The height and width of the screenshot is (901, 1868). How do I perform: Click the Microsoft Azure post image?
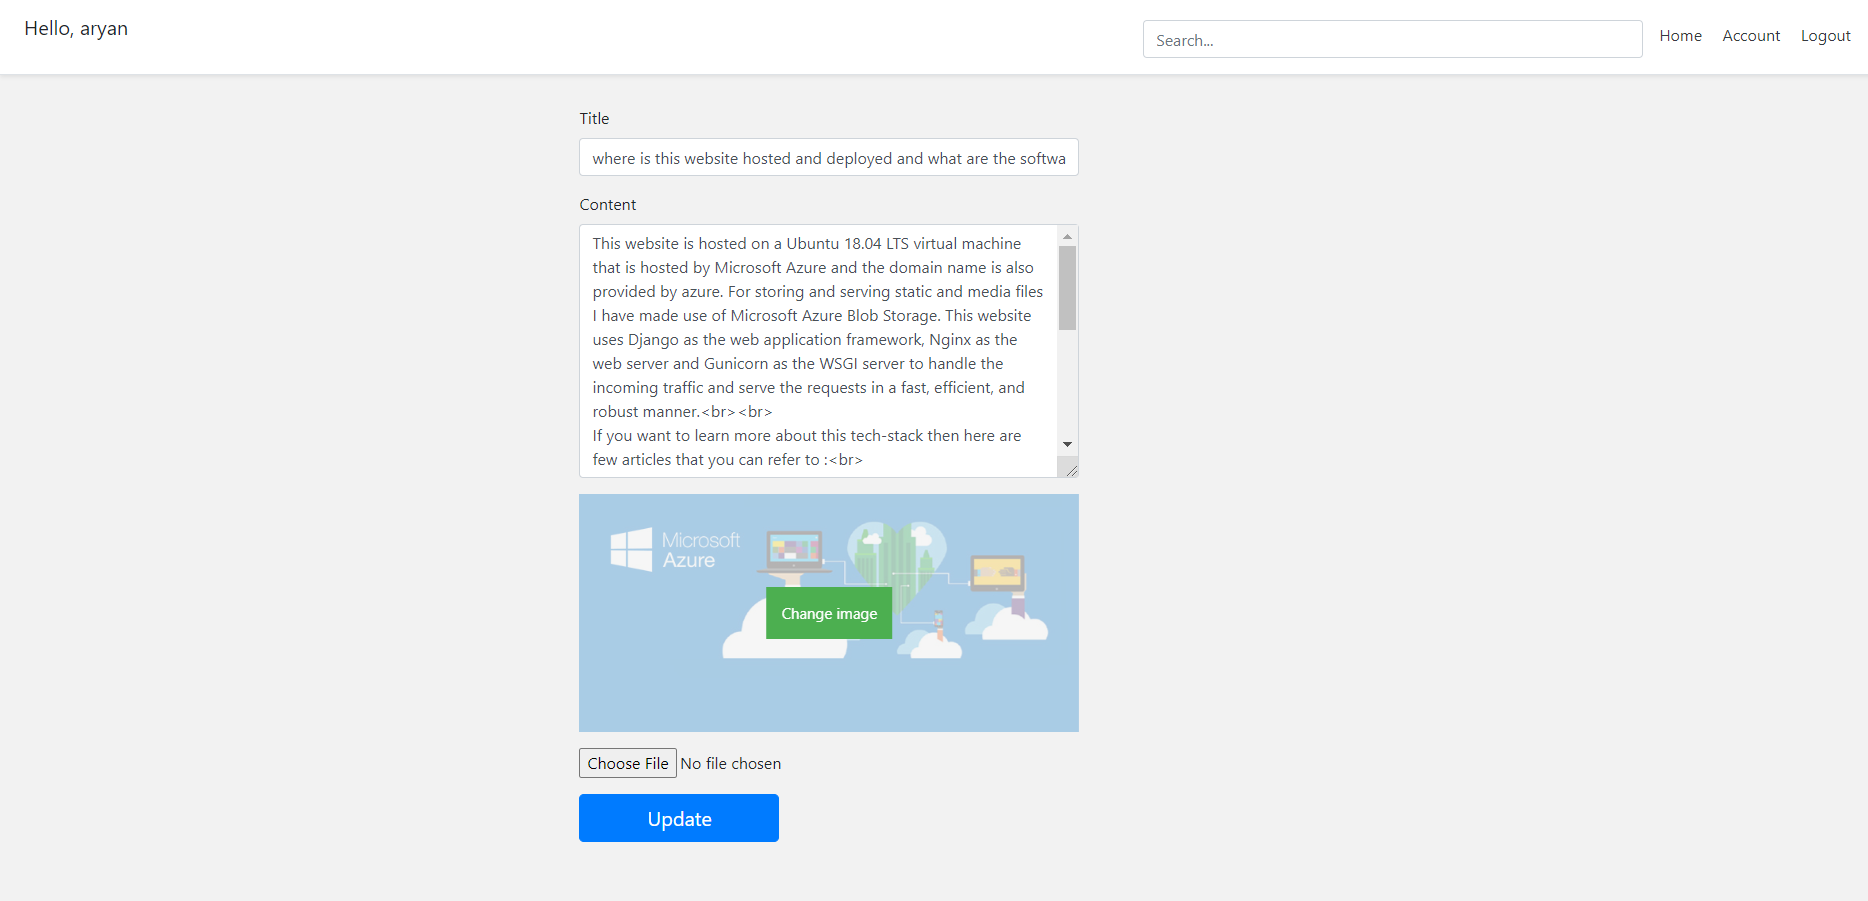828,613
